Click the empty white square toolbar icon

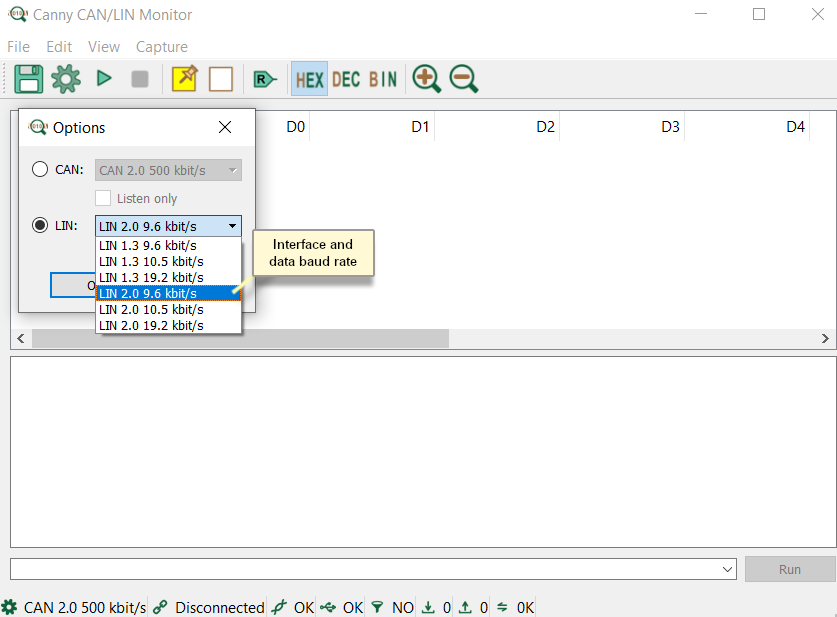[221, 79]
